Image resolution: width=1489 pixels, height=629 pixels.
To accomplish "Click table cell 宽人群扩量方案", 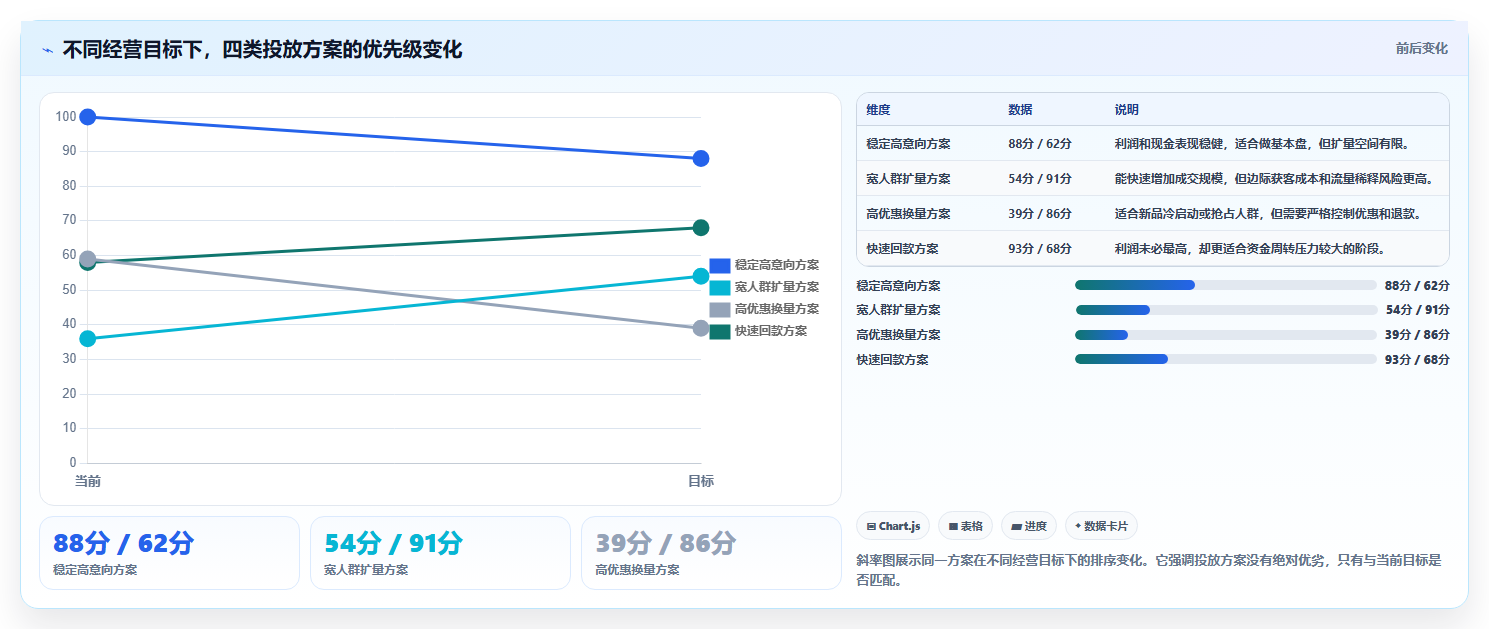I will click(908, 178).
